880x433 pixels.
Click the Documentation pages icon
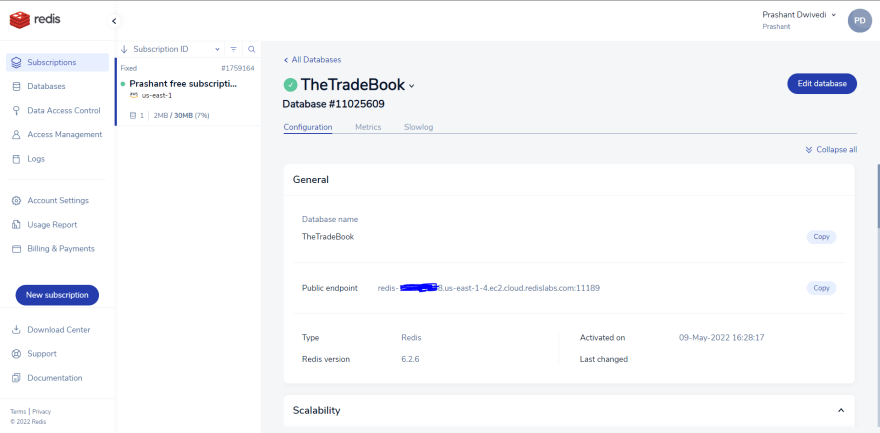pos(16,378)
